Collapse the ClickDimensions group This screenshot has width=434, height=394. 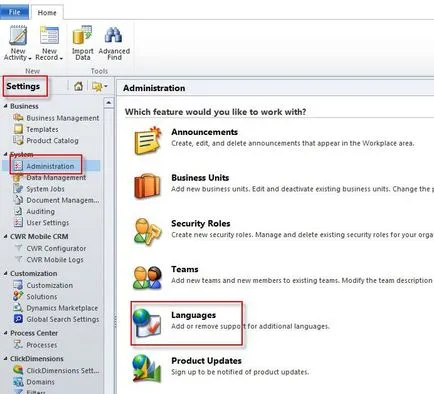[6, 359]
